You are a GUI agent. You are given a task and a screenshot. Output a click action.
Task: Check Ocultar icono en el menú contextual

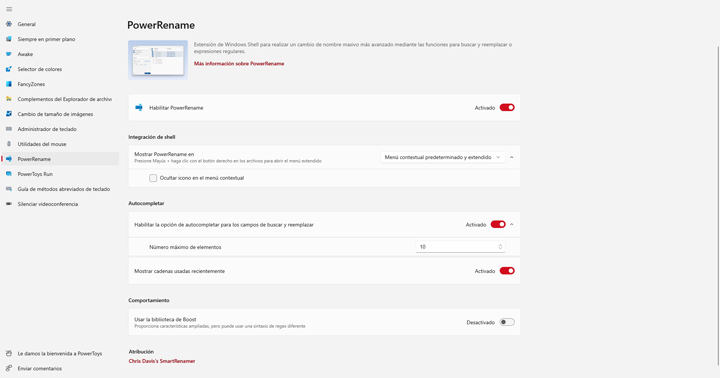coord(153,178)
